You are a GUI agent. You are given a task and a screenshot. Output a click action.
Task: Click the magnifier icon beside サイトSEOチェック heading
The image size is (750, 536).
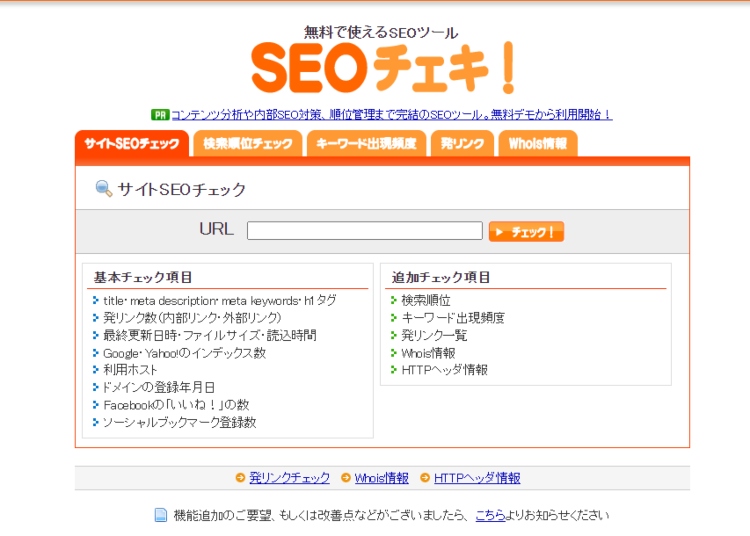tap(104, 189)
